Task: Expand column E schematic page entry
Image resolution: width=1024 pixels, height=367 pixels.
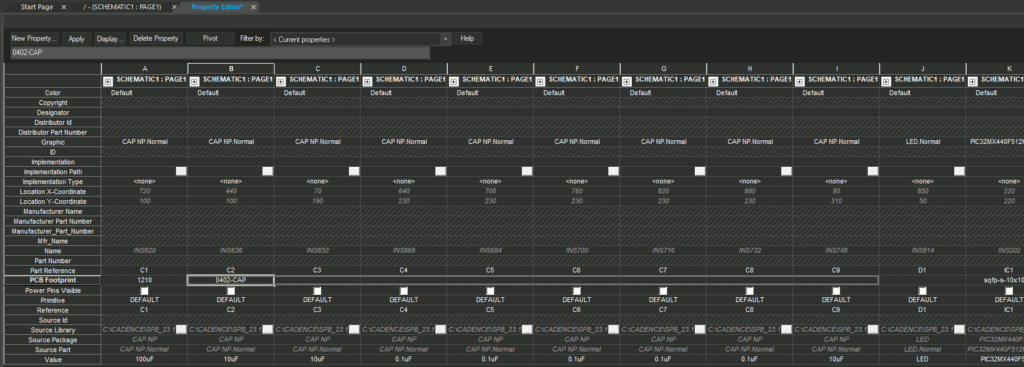Action: click(453, 82)
